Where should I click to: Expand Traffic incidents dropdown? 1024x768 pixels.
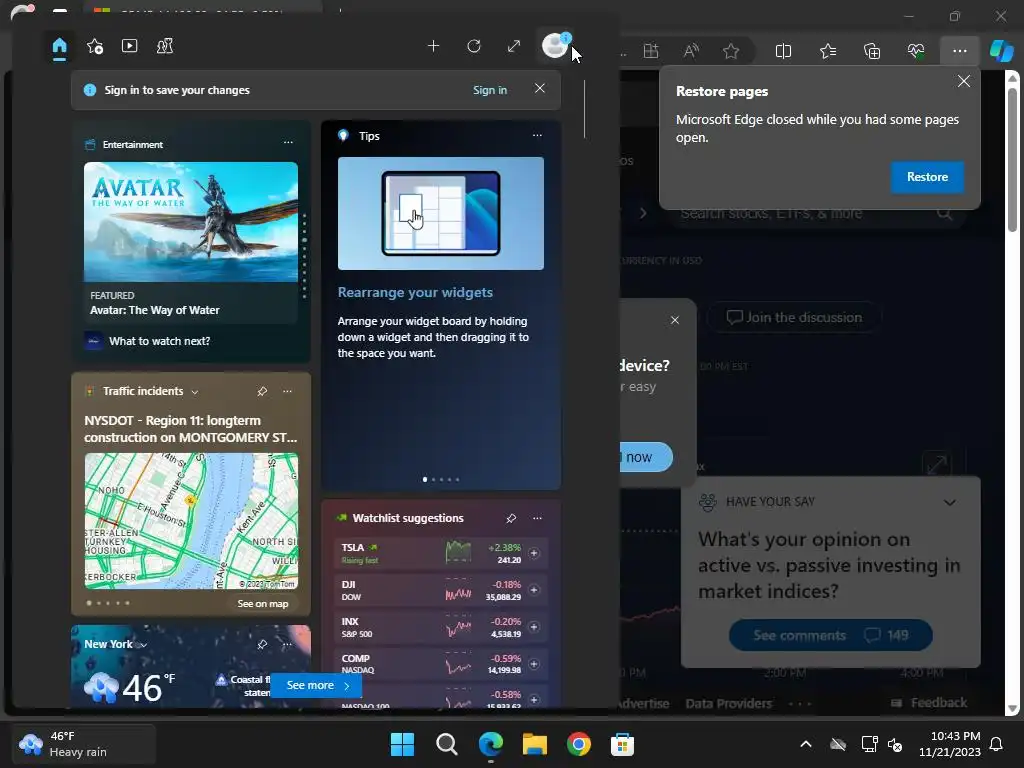[x=195, y=392]
